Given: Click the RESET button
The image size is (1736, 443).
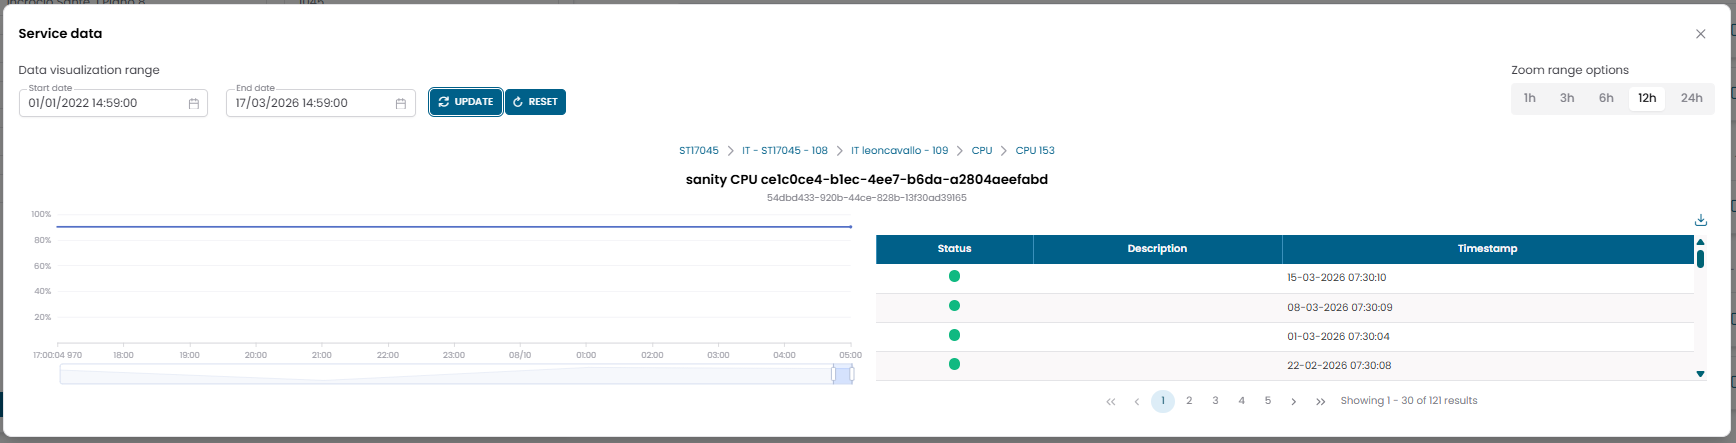Looking at the screenshot, I should (536, 102).
